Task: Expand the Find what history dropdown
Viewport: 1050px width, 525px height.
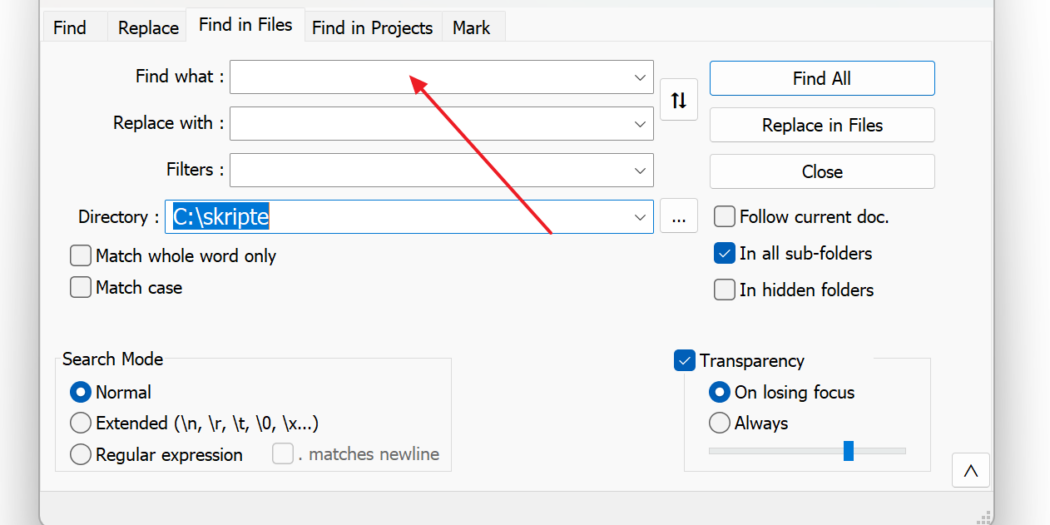Action: click(x=640, y=78)
